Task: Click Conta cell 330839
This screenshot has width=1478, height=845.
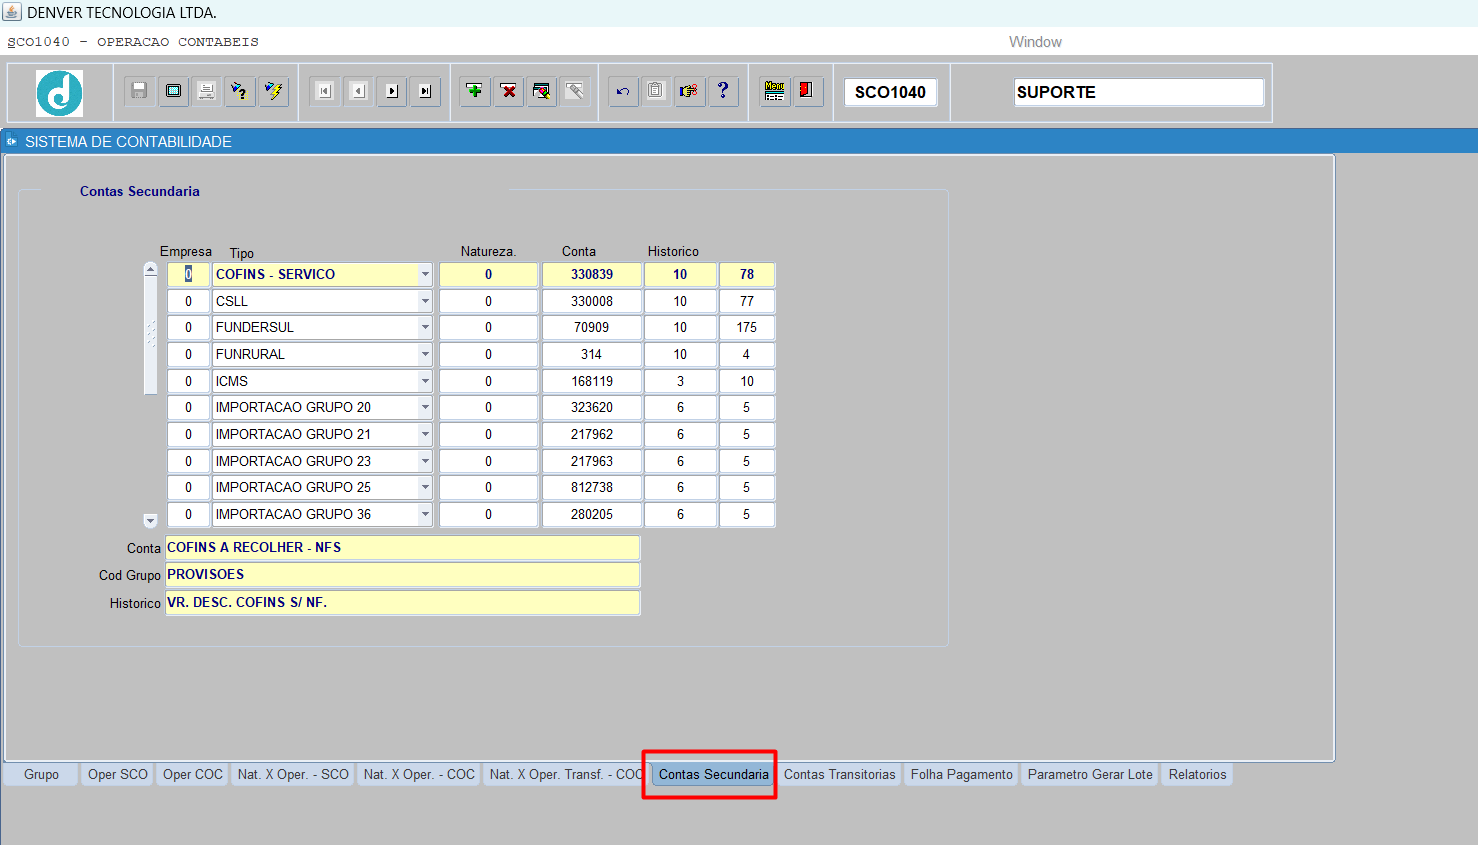Action: [592, 274]
